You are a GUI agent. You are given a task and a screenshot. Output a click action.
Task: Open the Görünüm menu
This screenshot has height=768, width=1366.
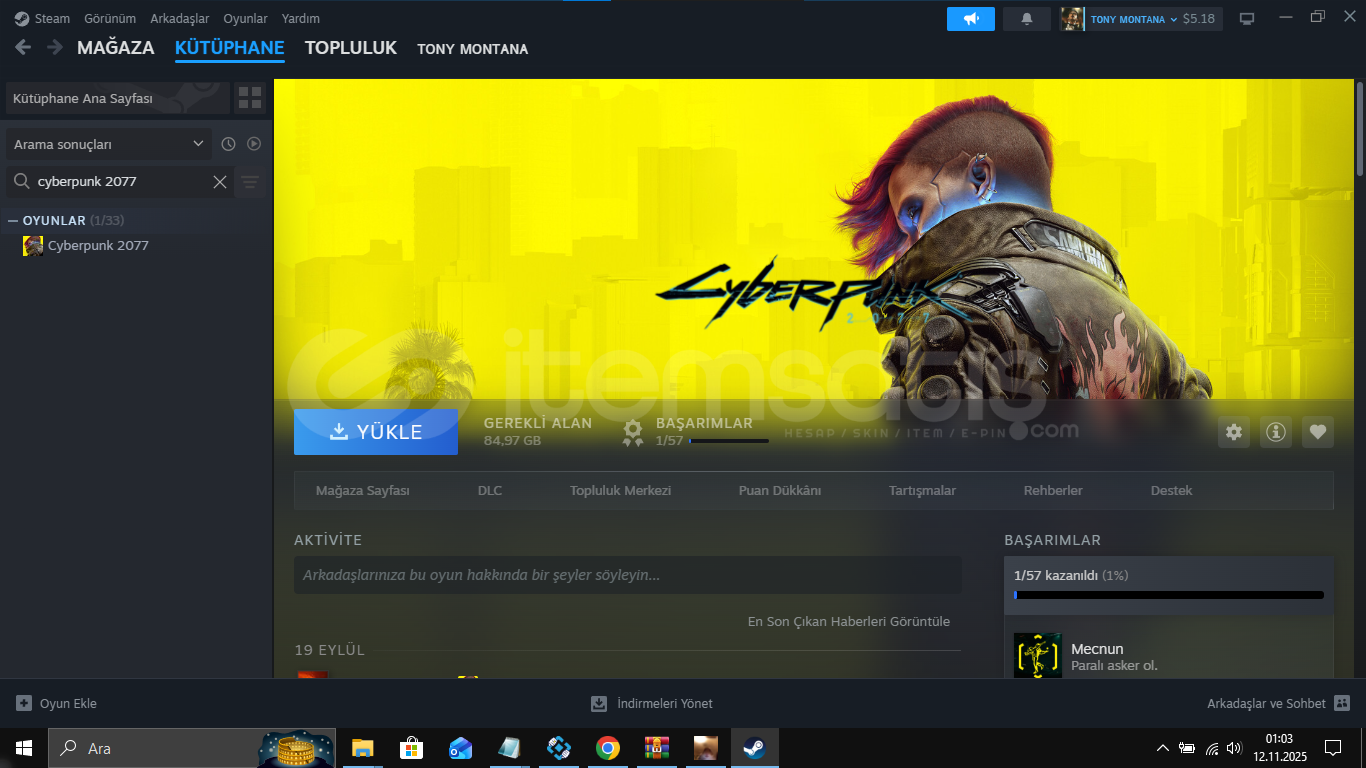(110, 19)
